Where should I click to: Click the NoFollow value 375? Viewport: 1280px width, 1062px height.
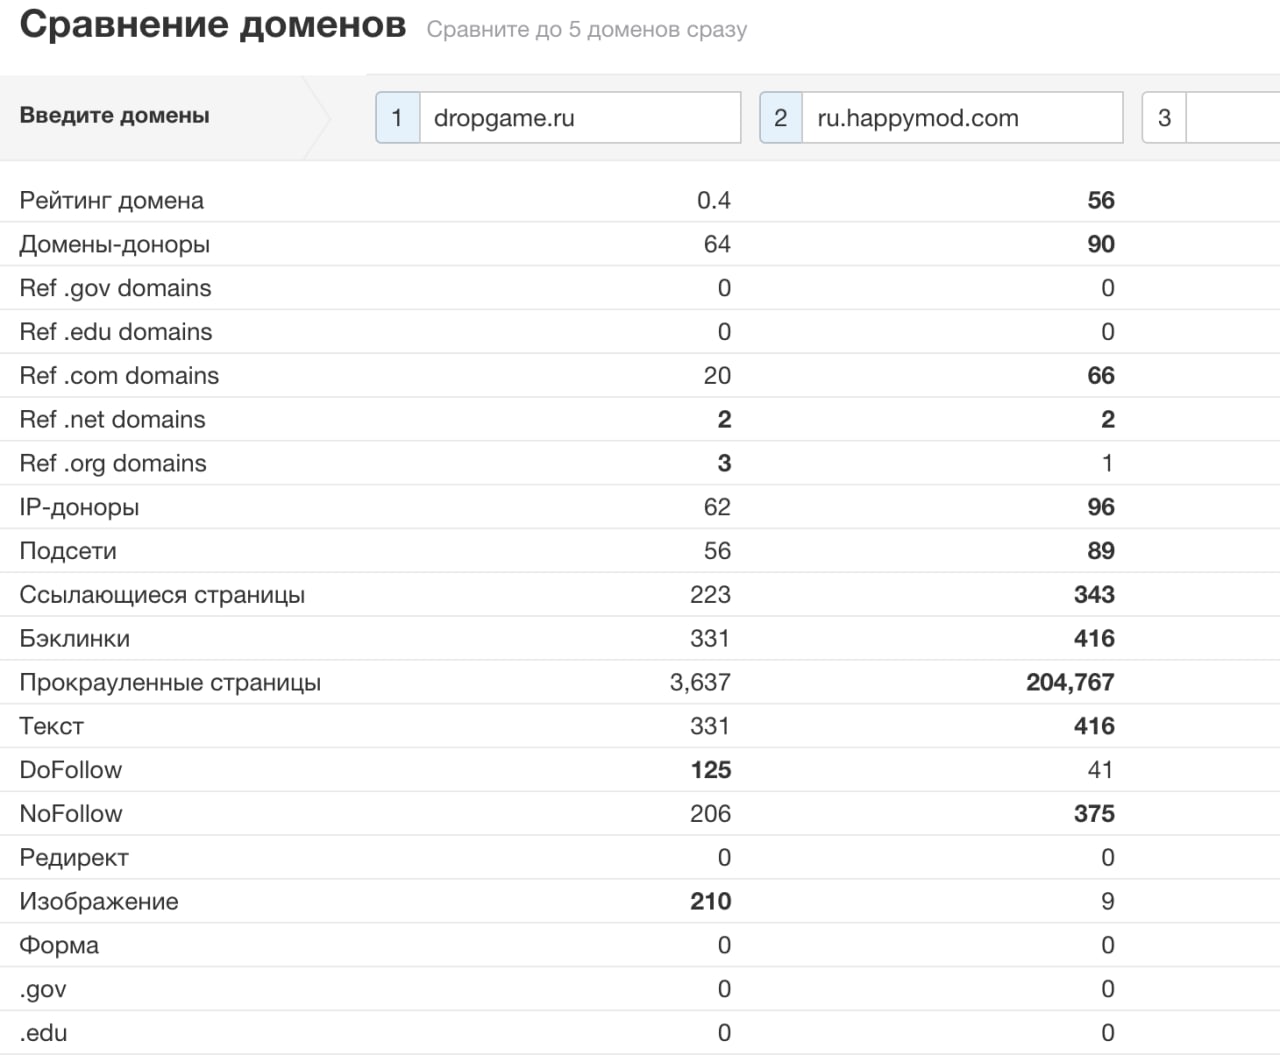click(x=1094, y=814)
